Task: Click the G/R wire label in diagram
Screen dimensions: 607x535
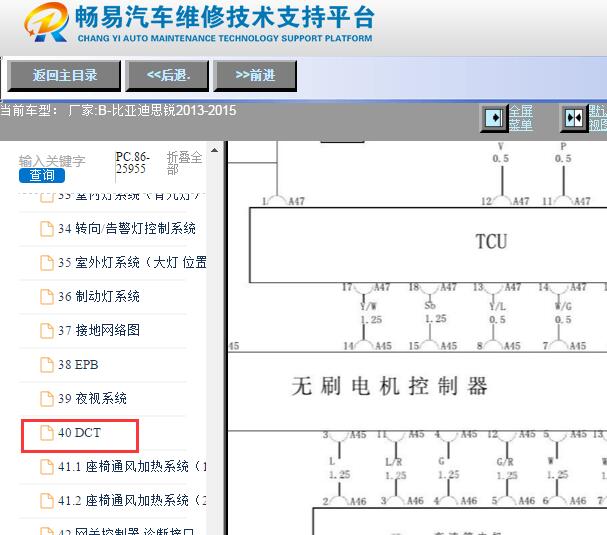Action: (505, 462)
